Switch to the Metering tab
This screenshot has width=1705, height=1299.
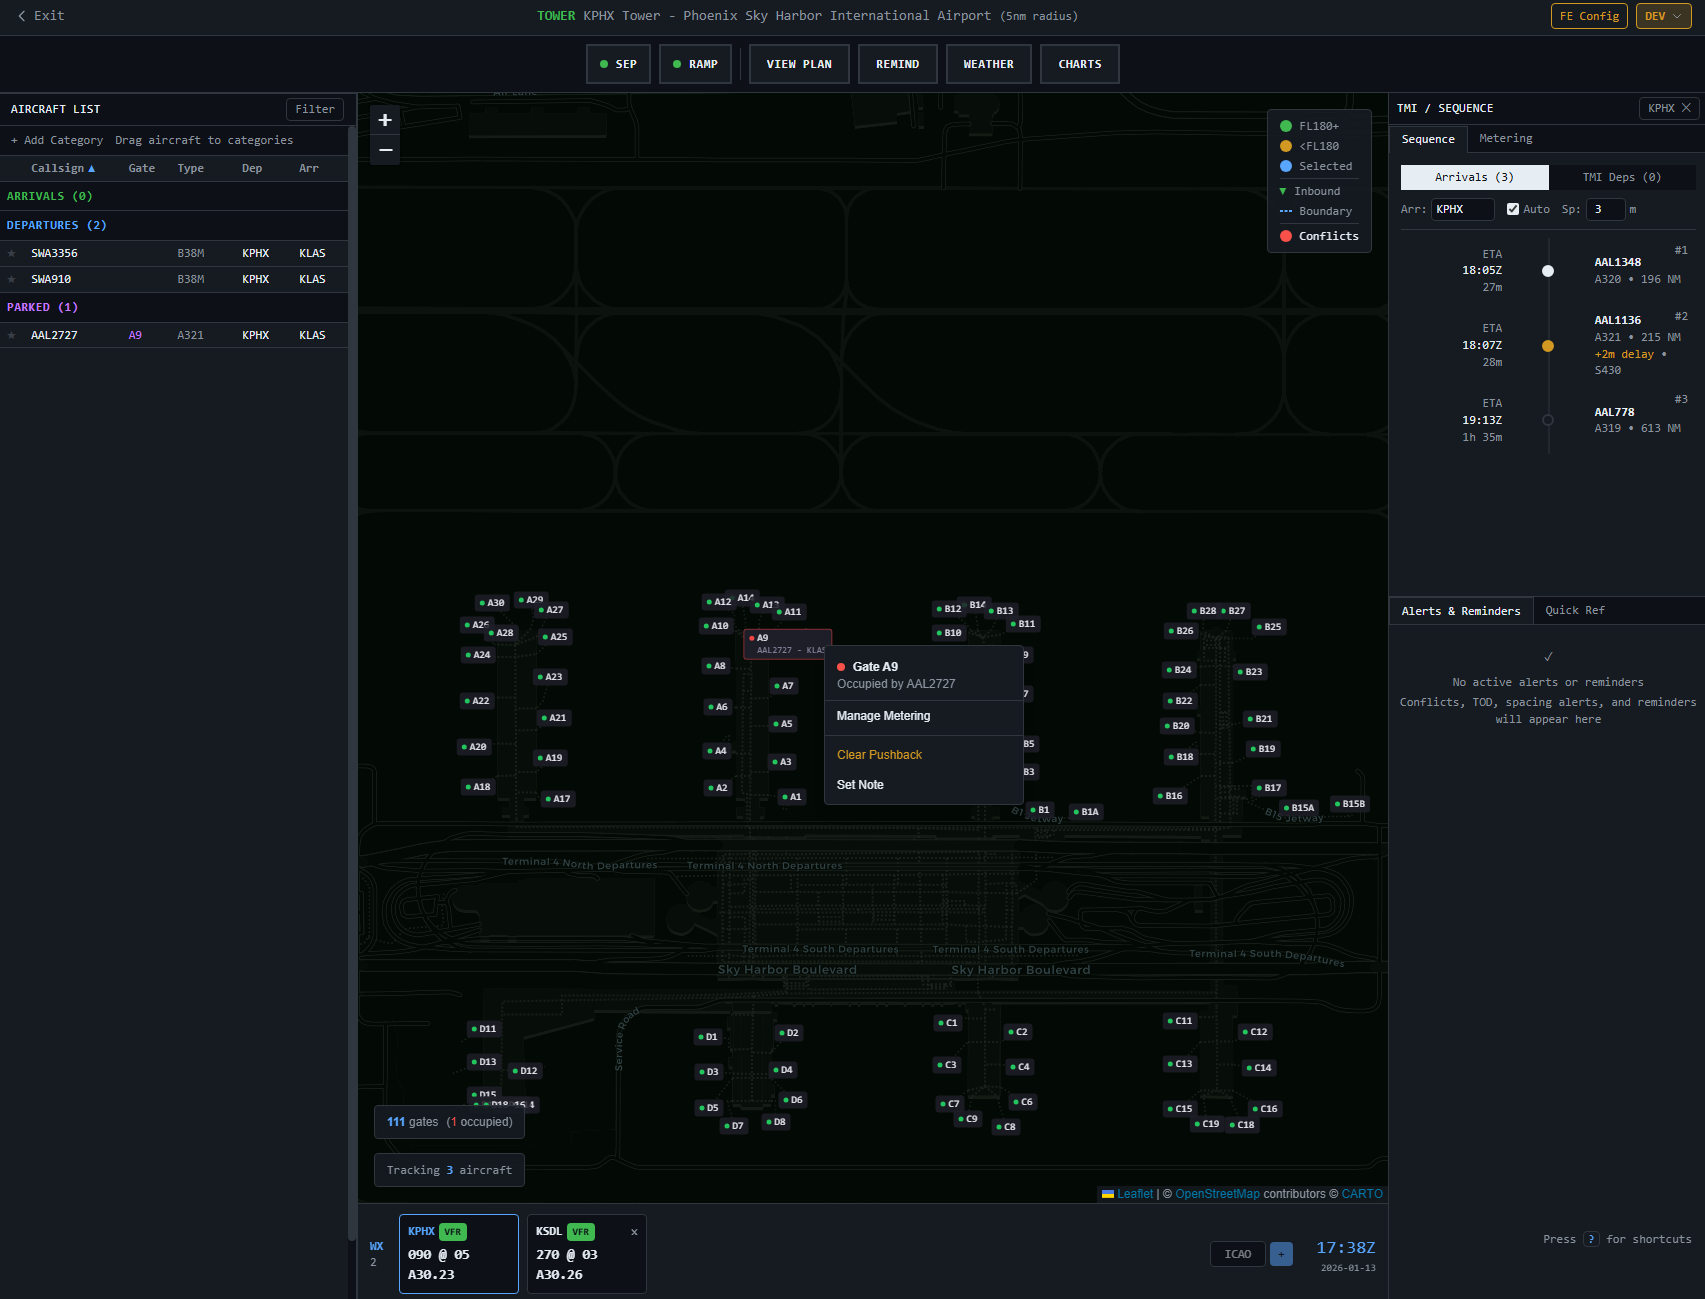tap(1506, 138)
